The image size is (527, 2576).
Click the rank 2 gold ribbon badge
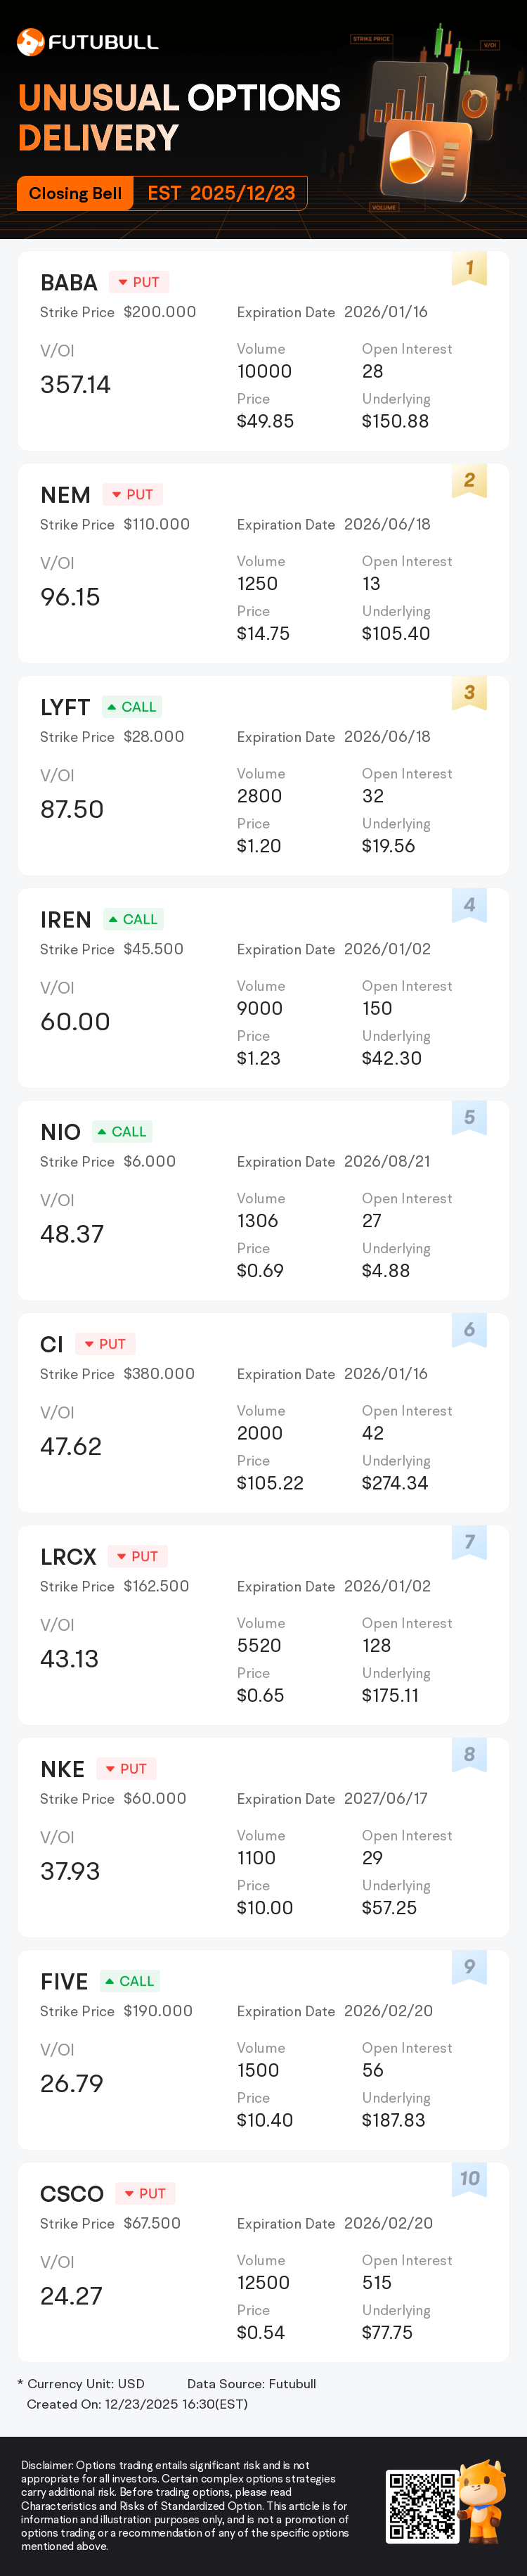tap(469, 481)
